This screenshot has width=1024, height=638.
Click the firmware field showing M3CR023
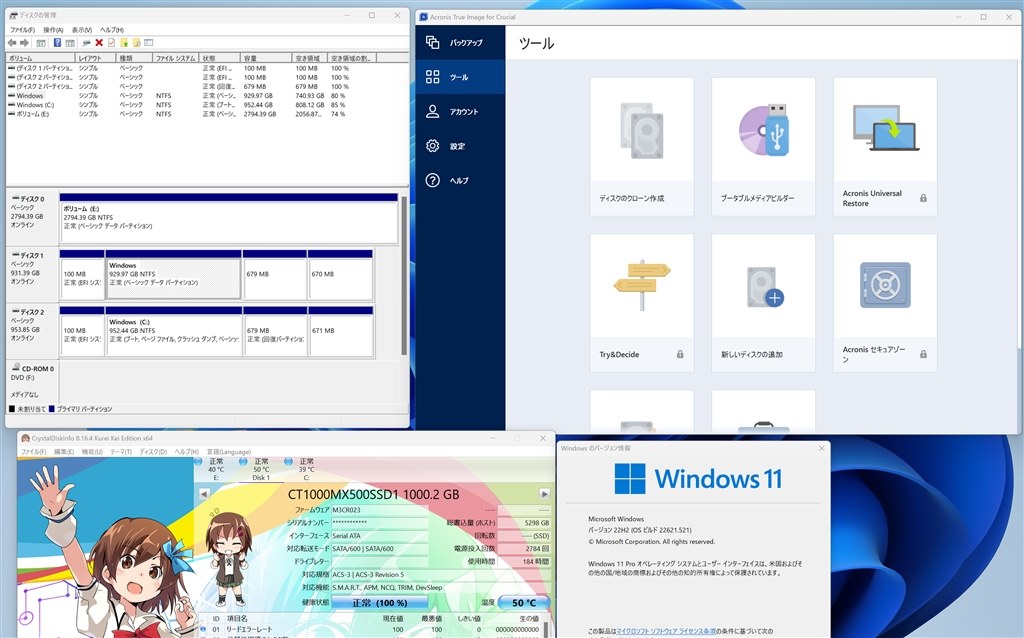pyautogui.click(x=379, y=510)
